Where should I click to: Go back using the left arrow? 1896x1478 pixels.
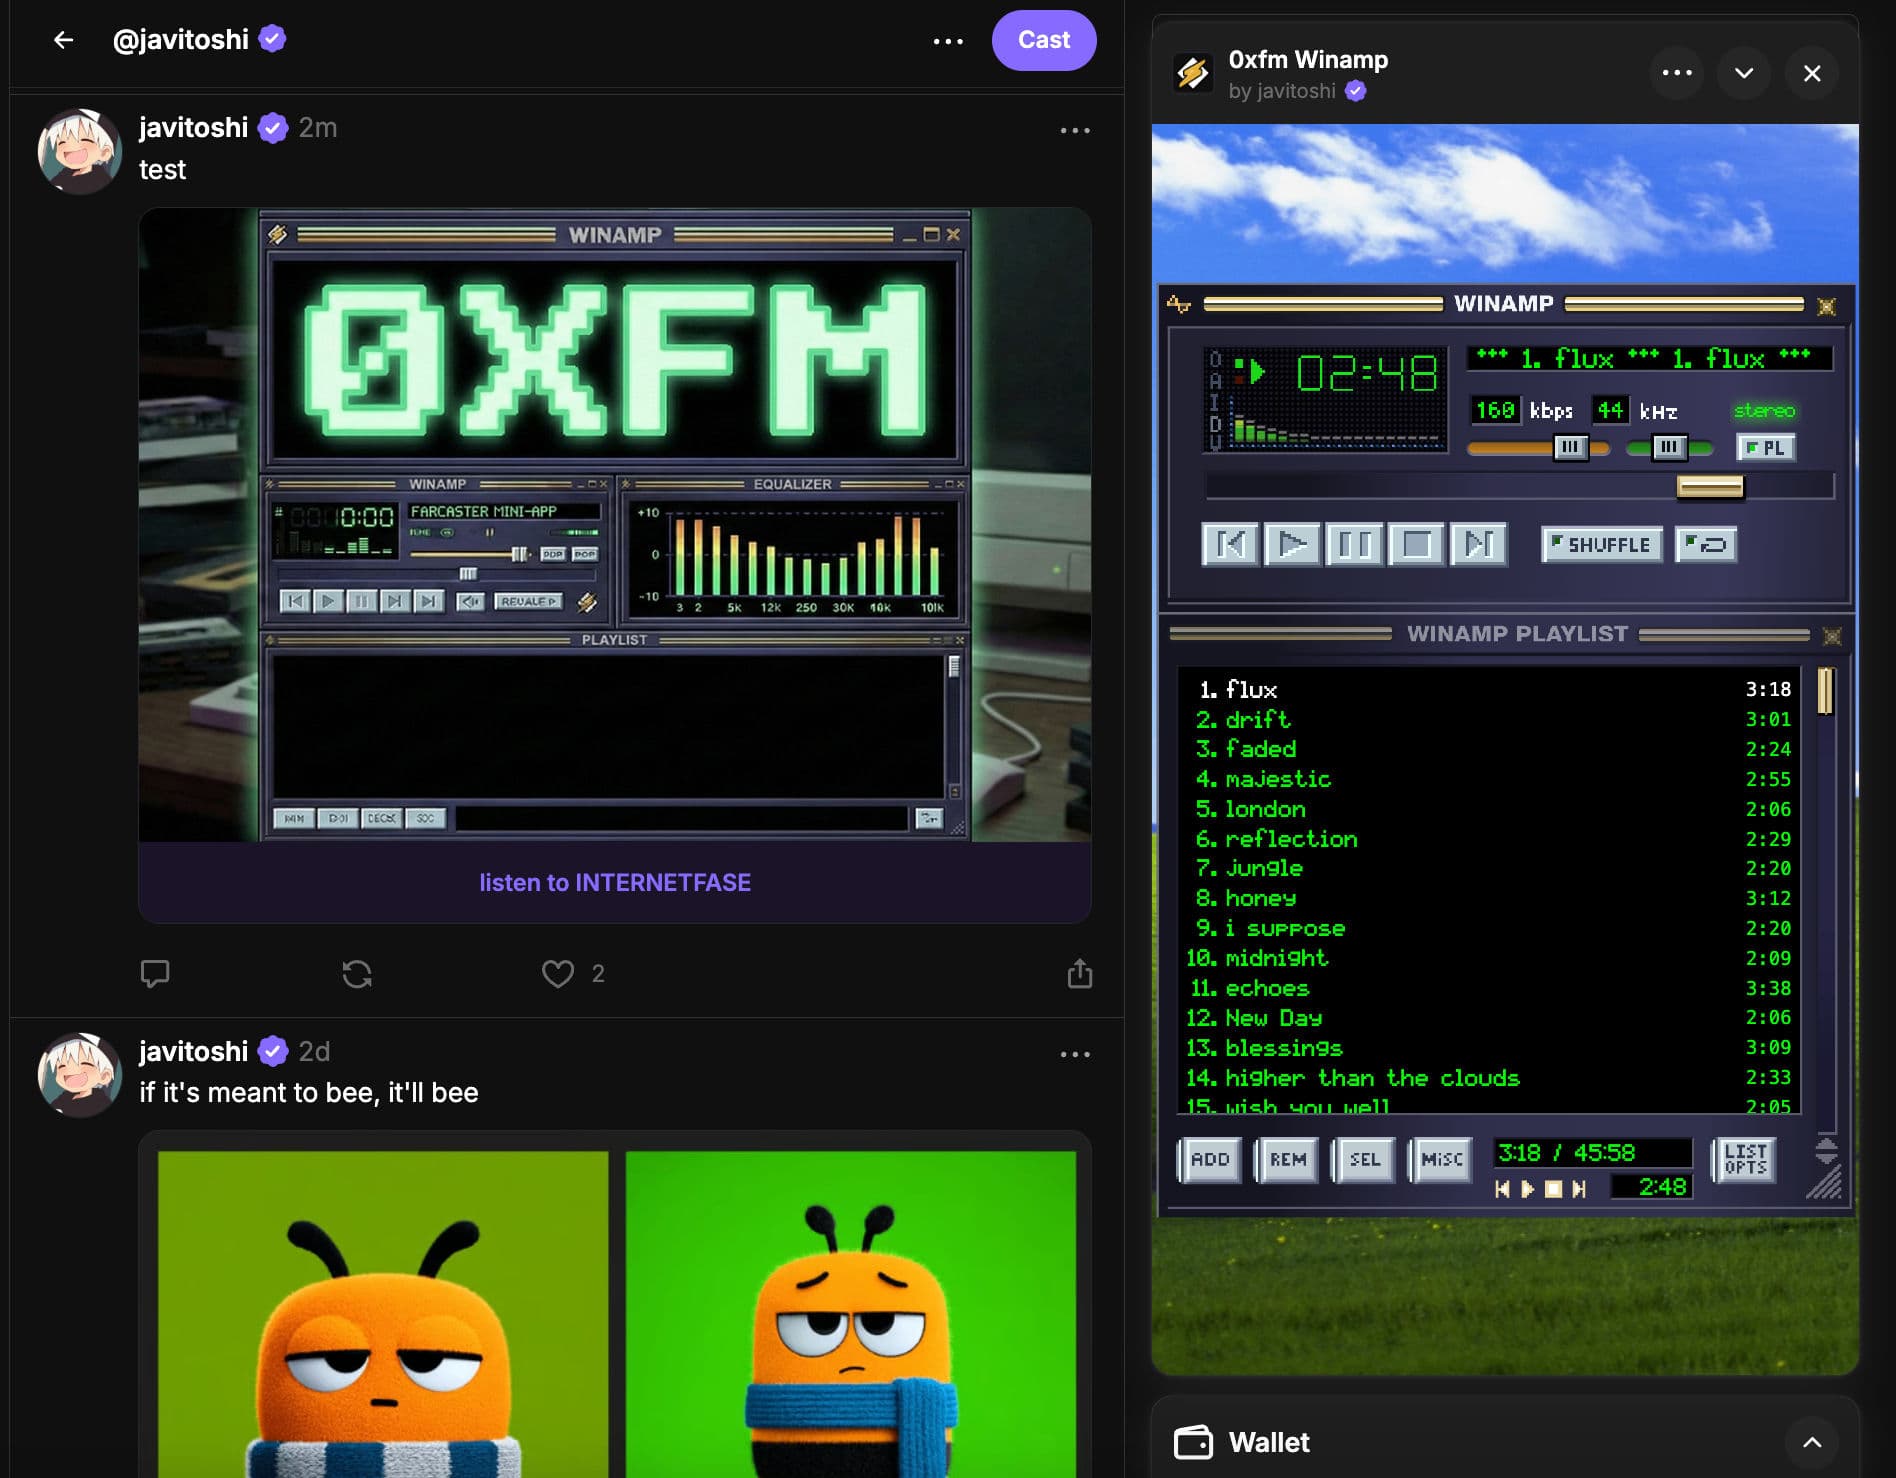click(63, 40)
